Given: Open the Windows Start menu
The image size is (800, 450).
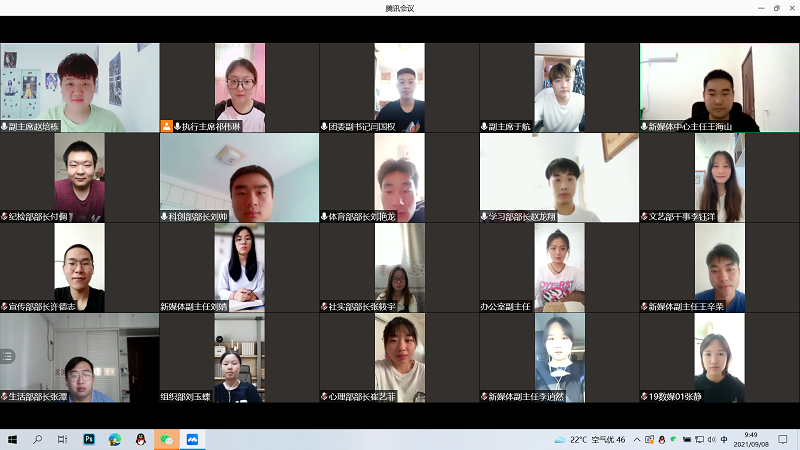Looking at the screenshot, I should point(13,439).
